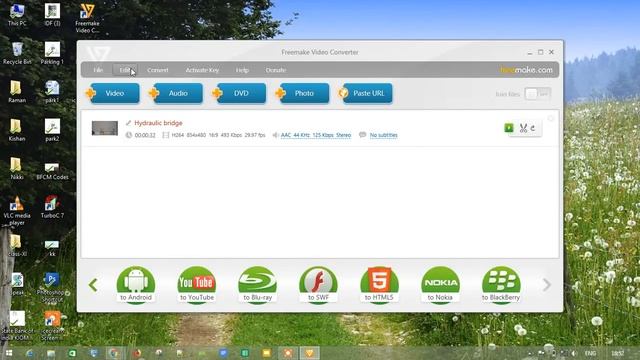Open Firefox from the taskbar
The image size is (640, 360).
(x=137, y=353)
